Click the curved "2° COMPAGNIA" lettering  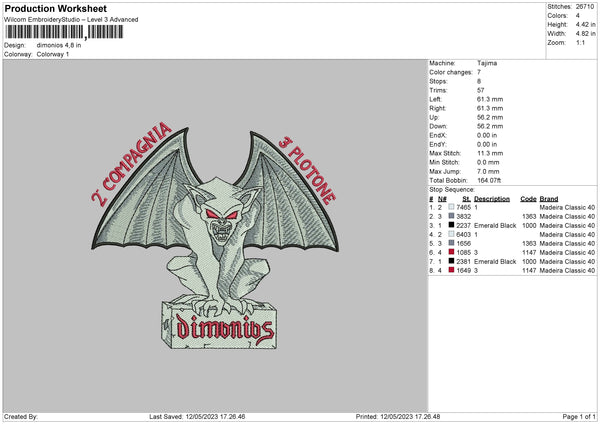coord(131,163)
